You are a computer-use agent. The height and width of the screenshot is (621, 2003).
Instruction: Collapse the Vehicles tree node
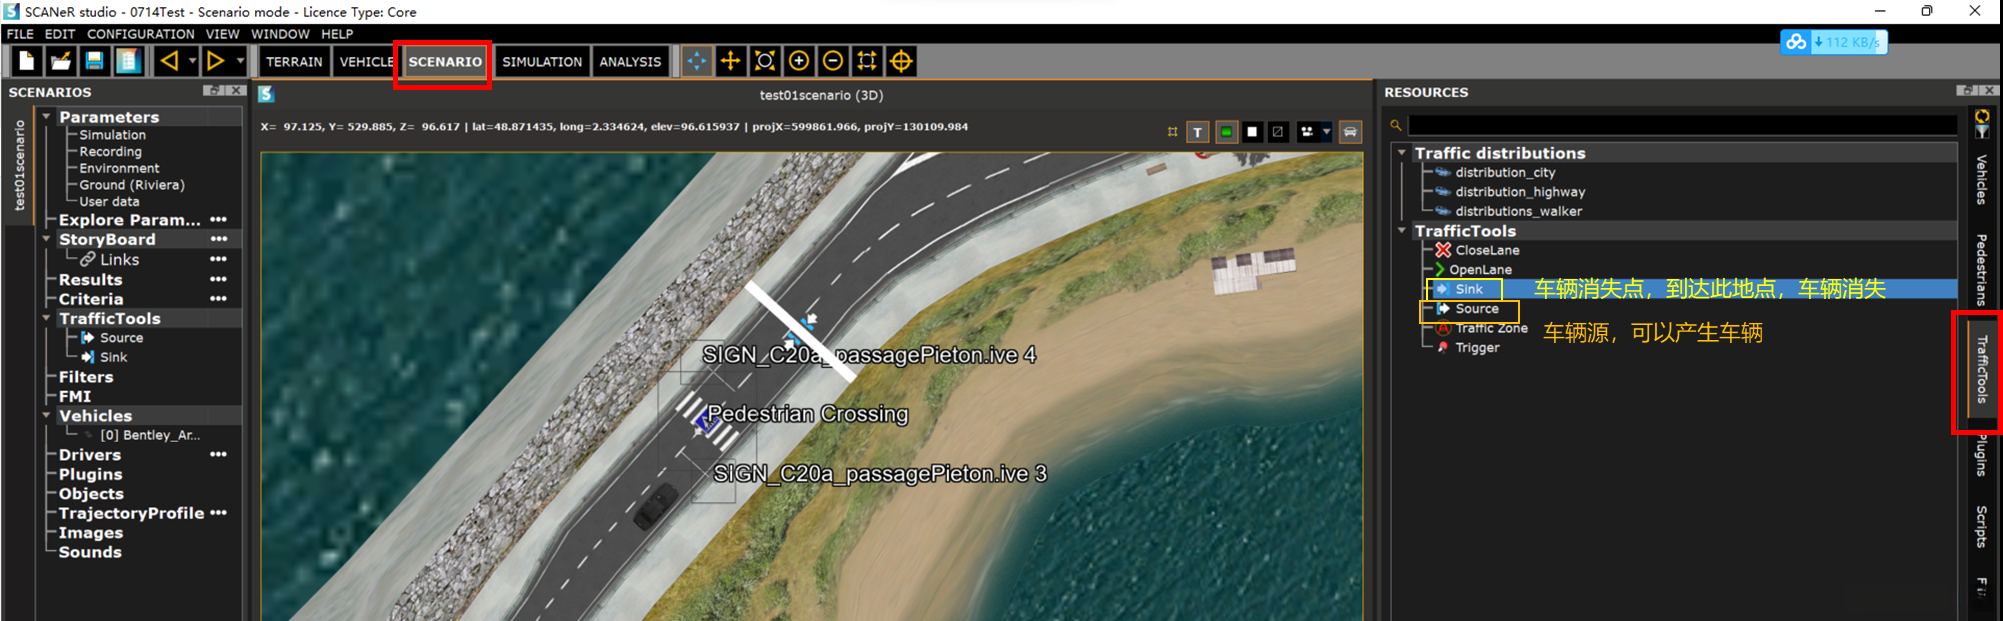coord(46,415)
